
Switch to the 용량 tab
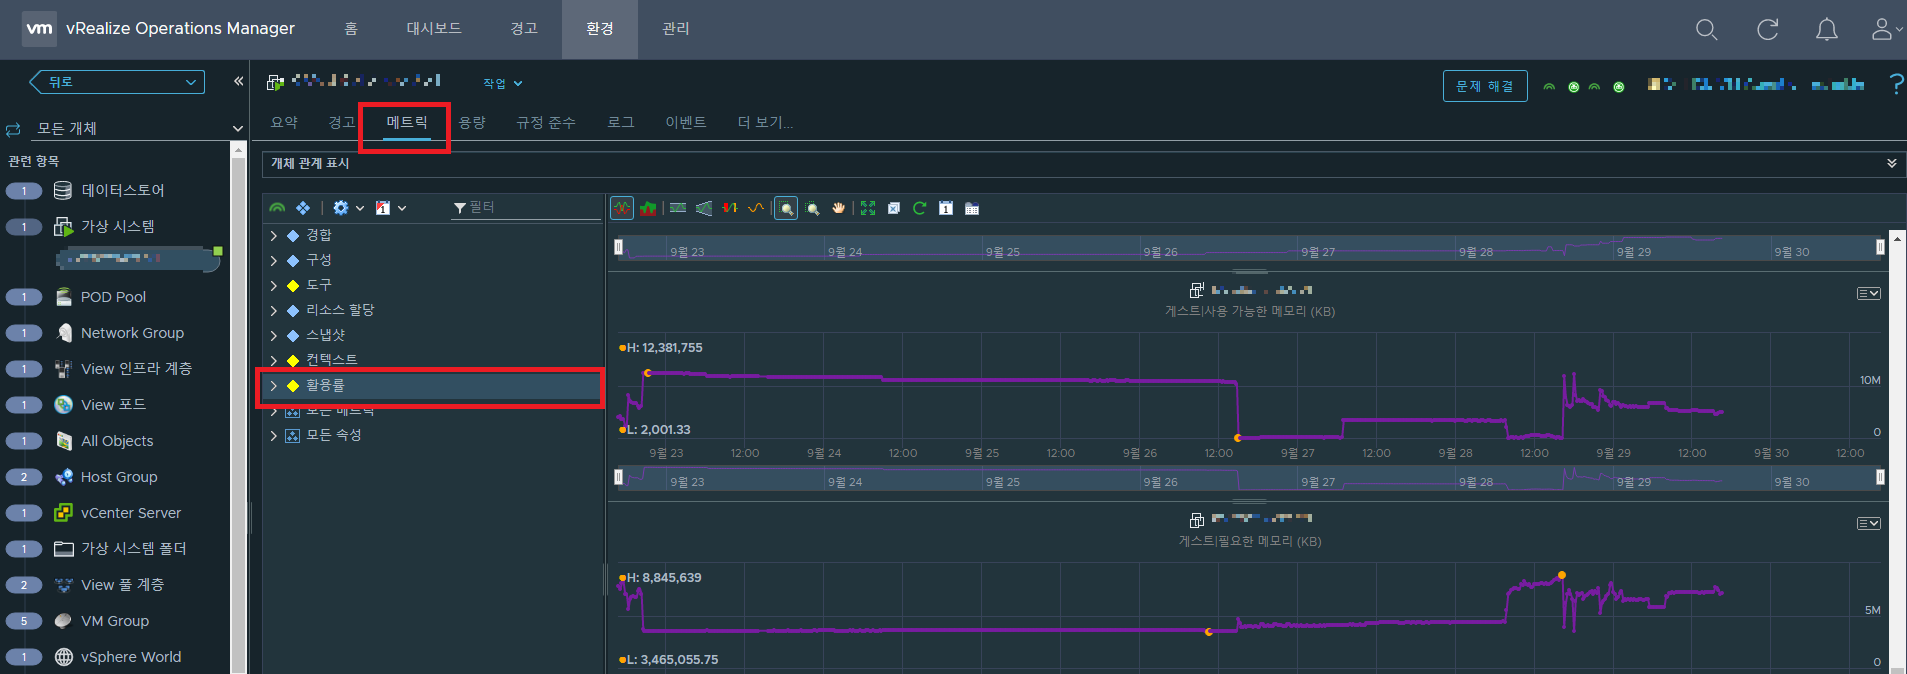472,122
